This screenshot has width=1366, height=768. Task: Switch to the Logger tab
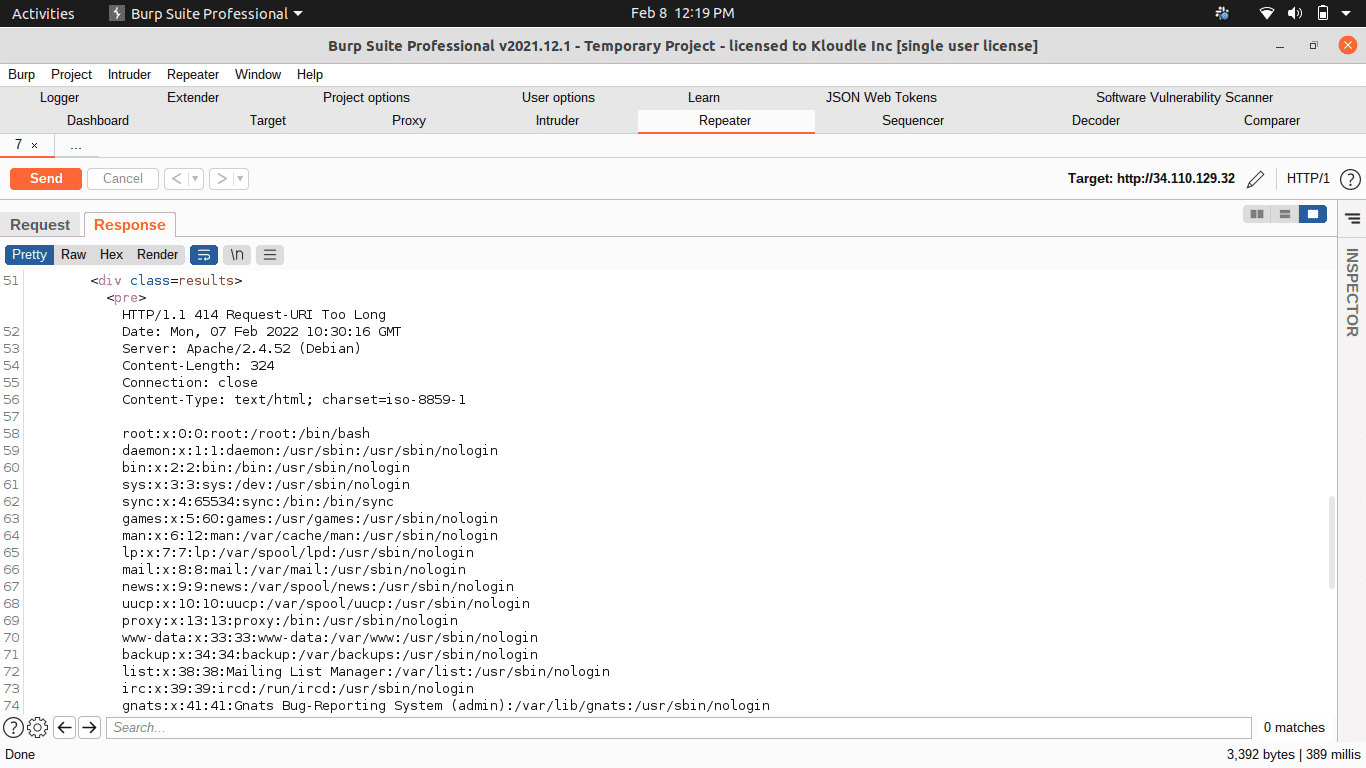(x=60, y=98)
